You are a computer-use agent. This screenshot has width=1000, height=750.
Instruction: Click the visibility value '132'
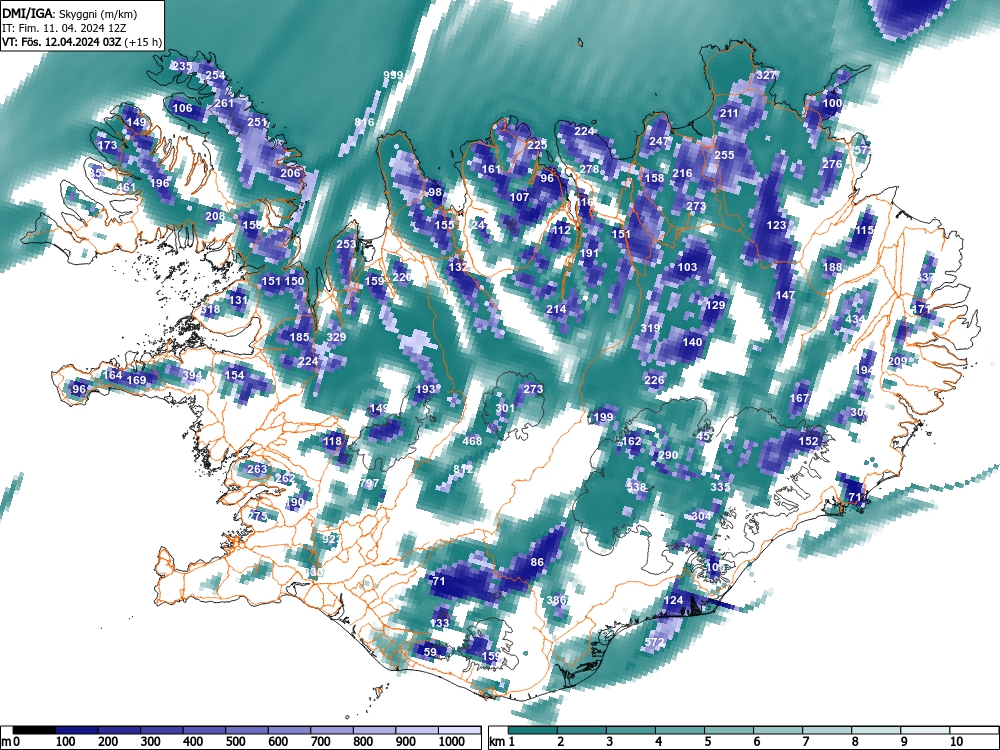point(458,267)
